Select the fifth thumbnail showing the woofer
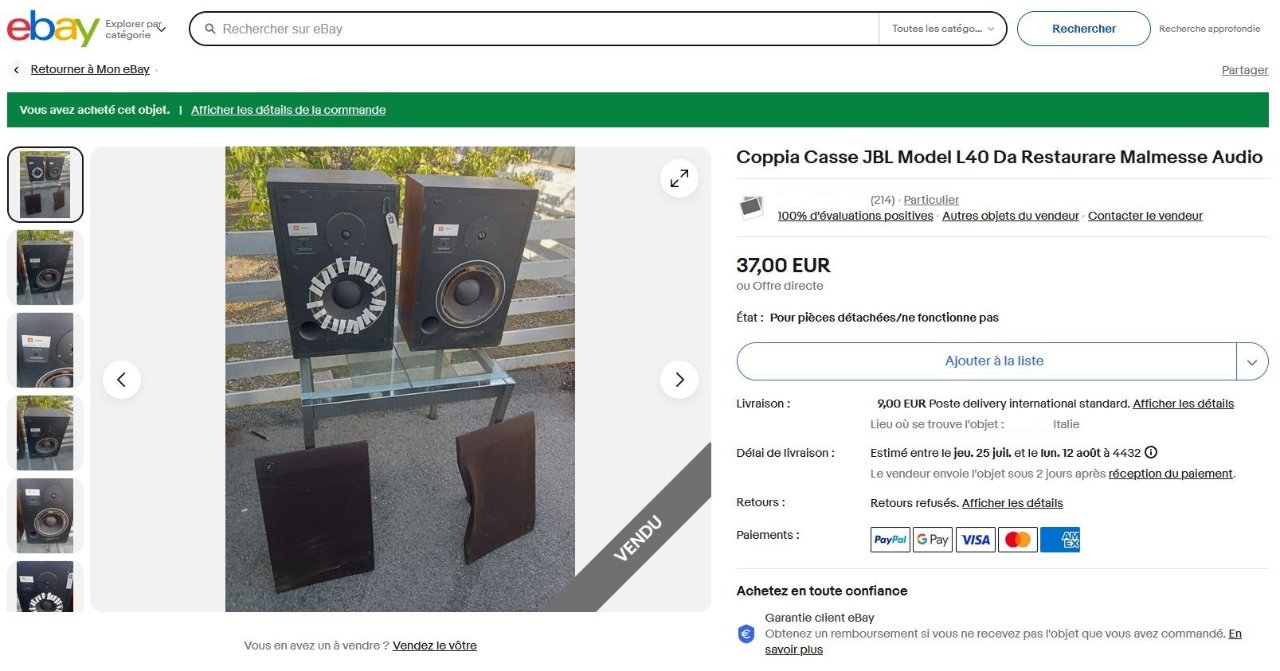The height and width of the screenshot is (671, 1280). (x=45, y=515)
